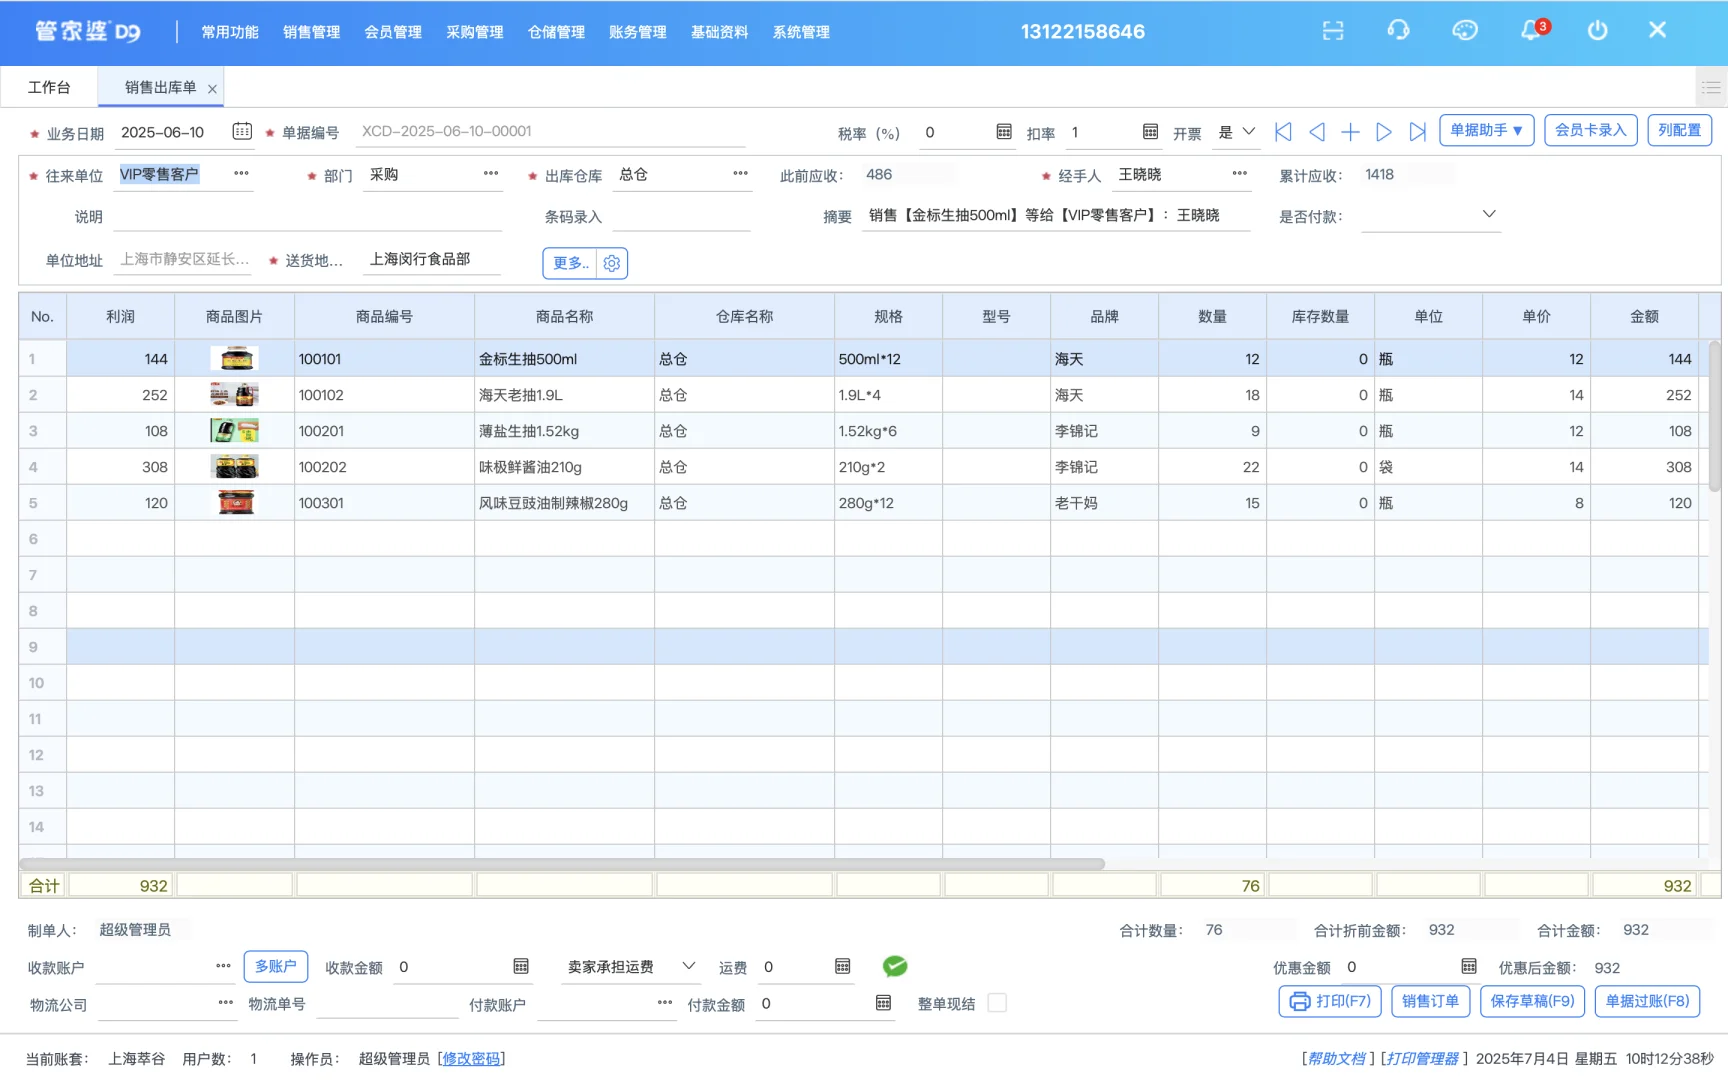Switch to the 工作台 tab
Image resolution: width=1728 pixels, height=1080 pixels.
coord(49,88)
